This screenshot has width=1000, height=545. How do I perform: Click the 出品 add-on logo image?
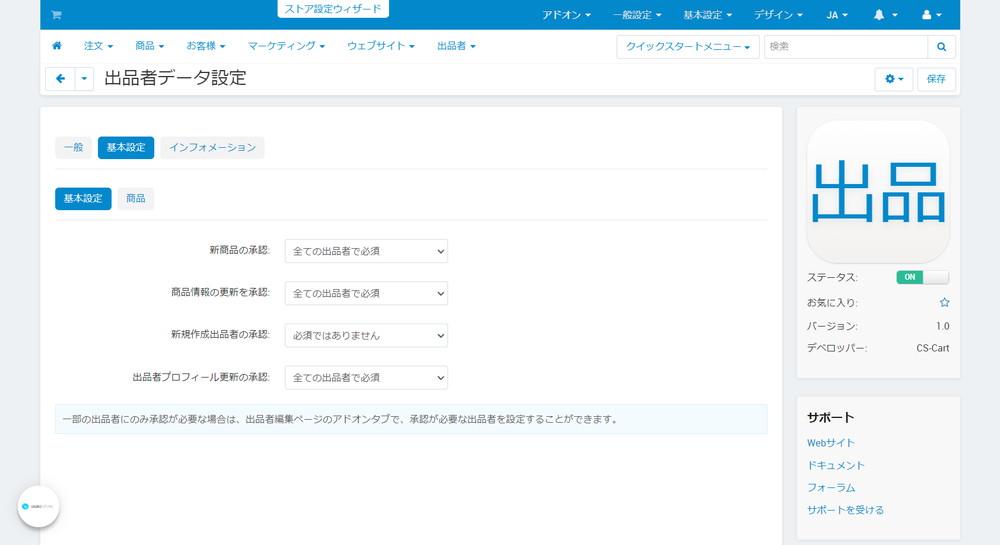pyautogui.click(x=878, y=192)
